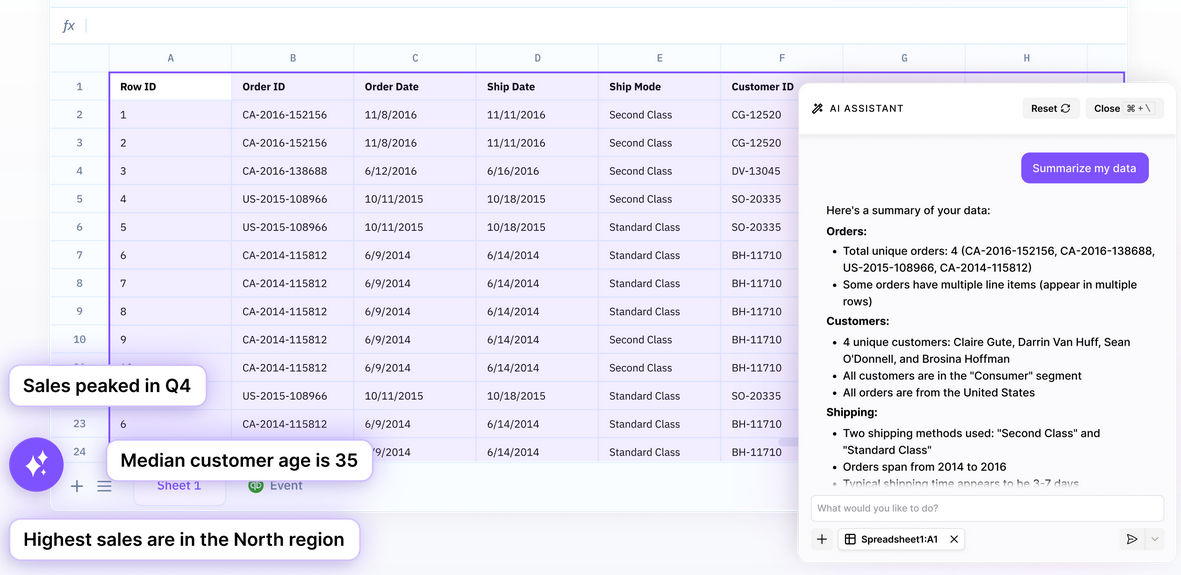Click the fx function icon
The height and width of the screenshot is (575, 1181).
[x=69, y=26]
